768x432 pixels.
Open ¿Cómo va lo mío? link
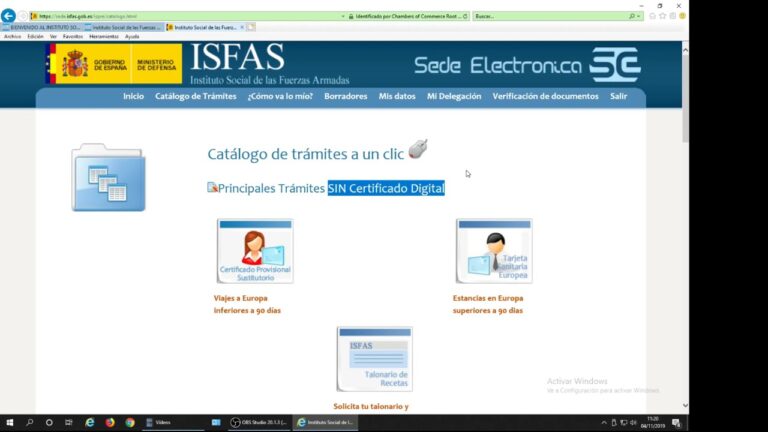280,96
